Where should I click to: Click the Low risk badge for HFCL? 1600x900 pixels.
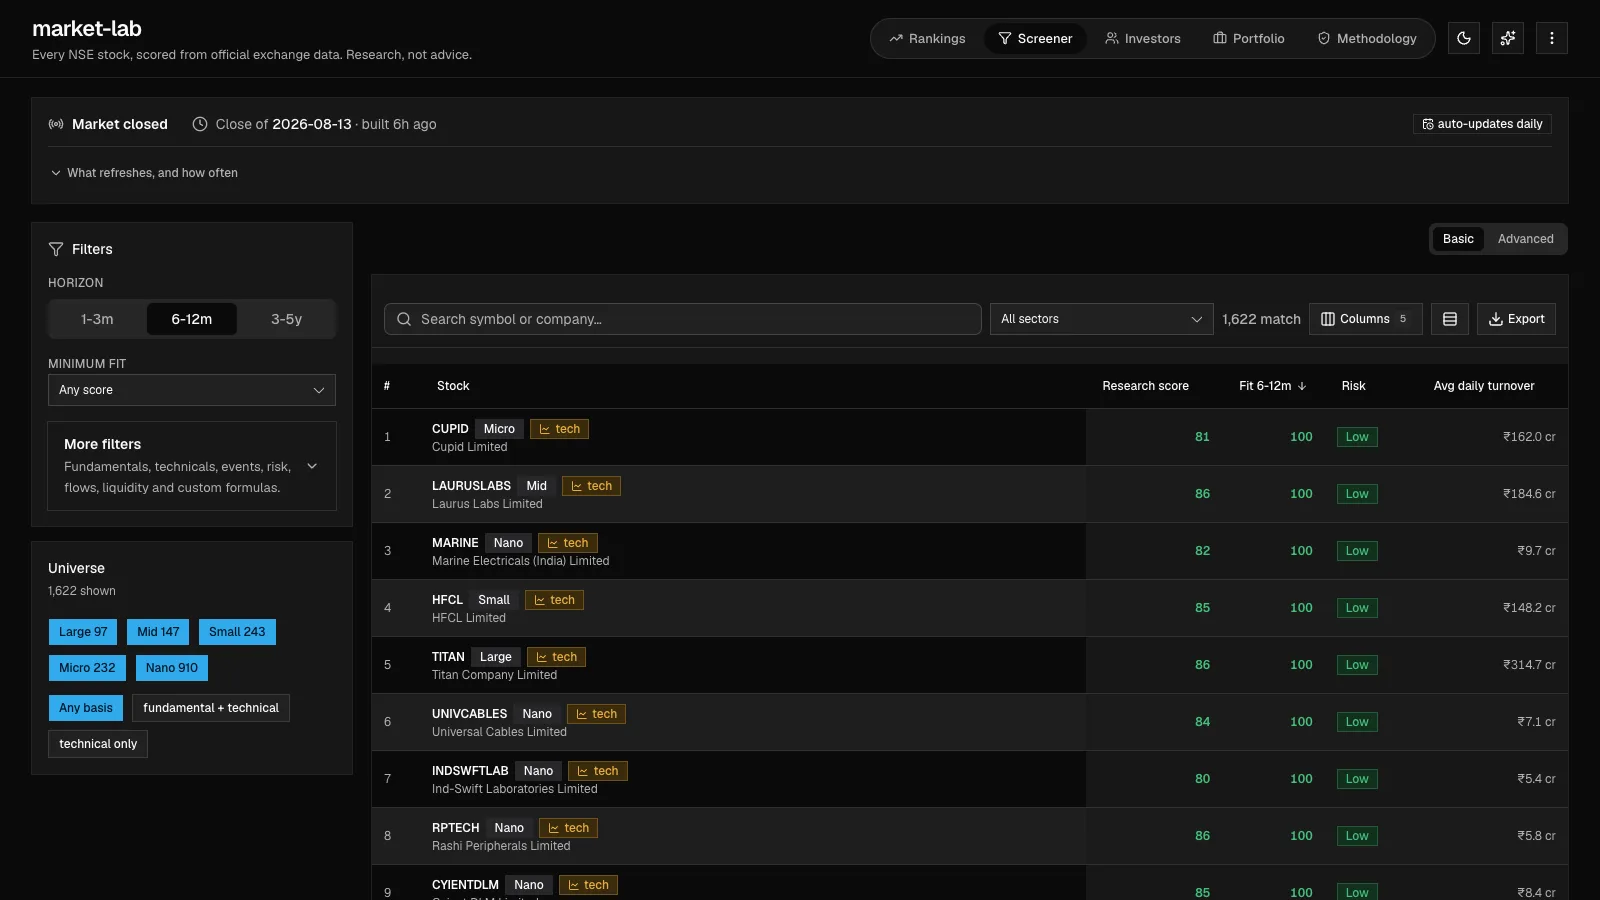(x=1357, y=608)
